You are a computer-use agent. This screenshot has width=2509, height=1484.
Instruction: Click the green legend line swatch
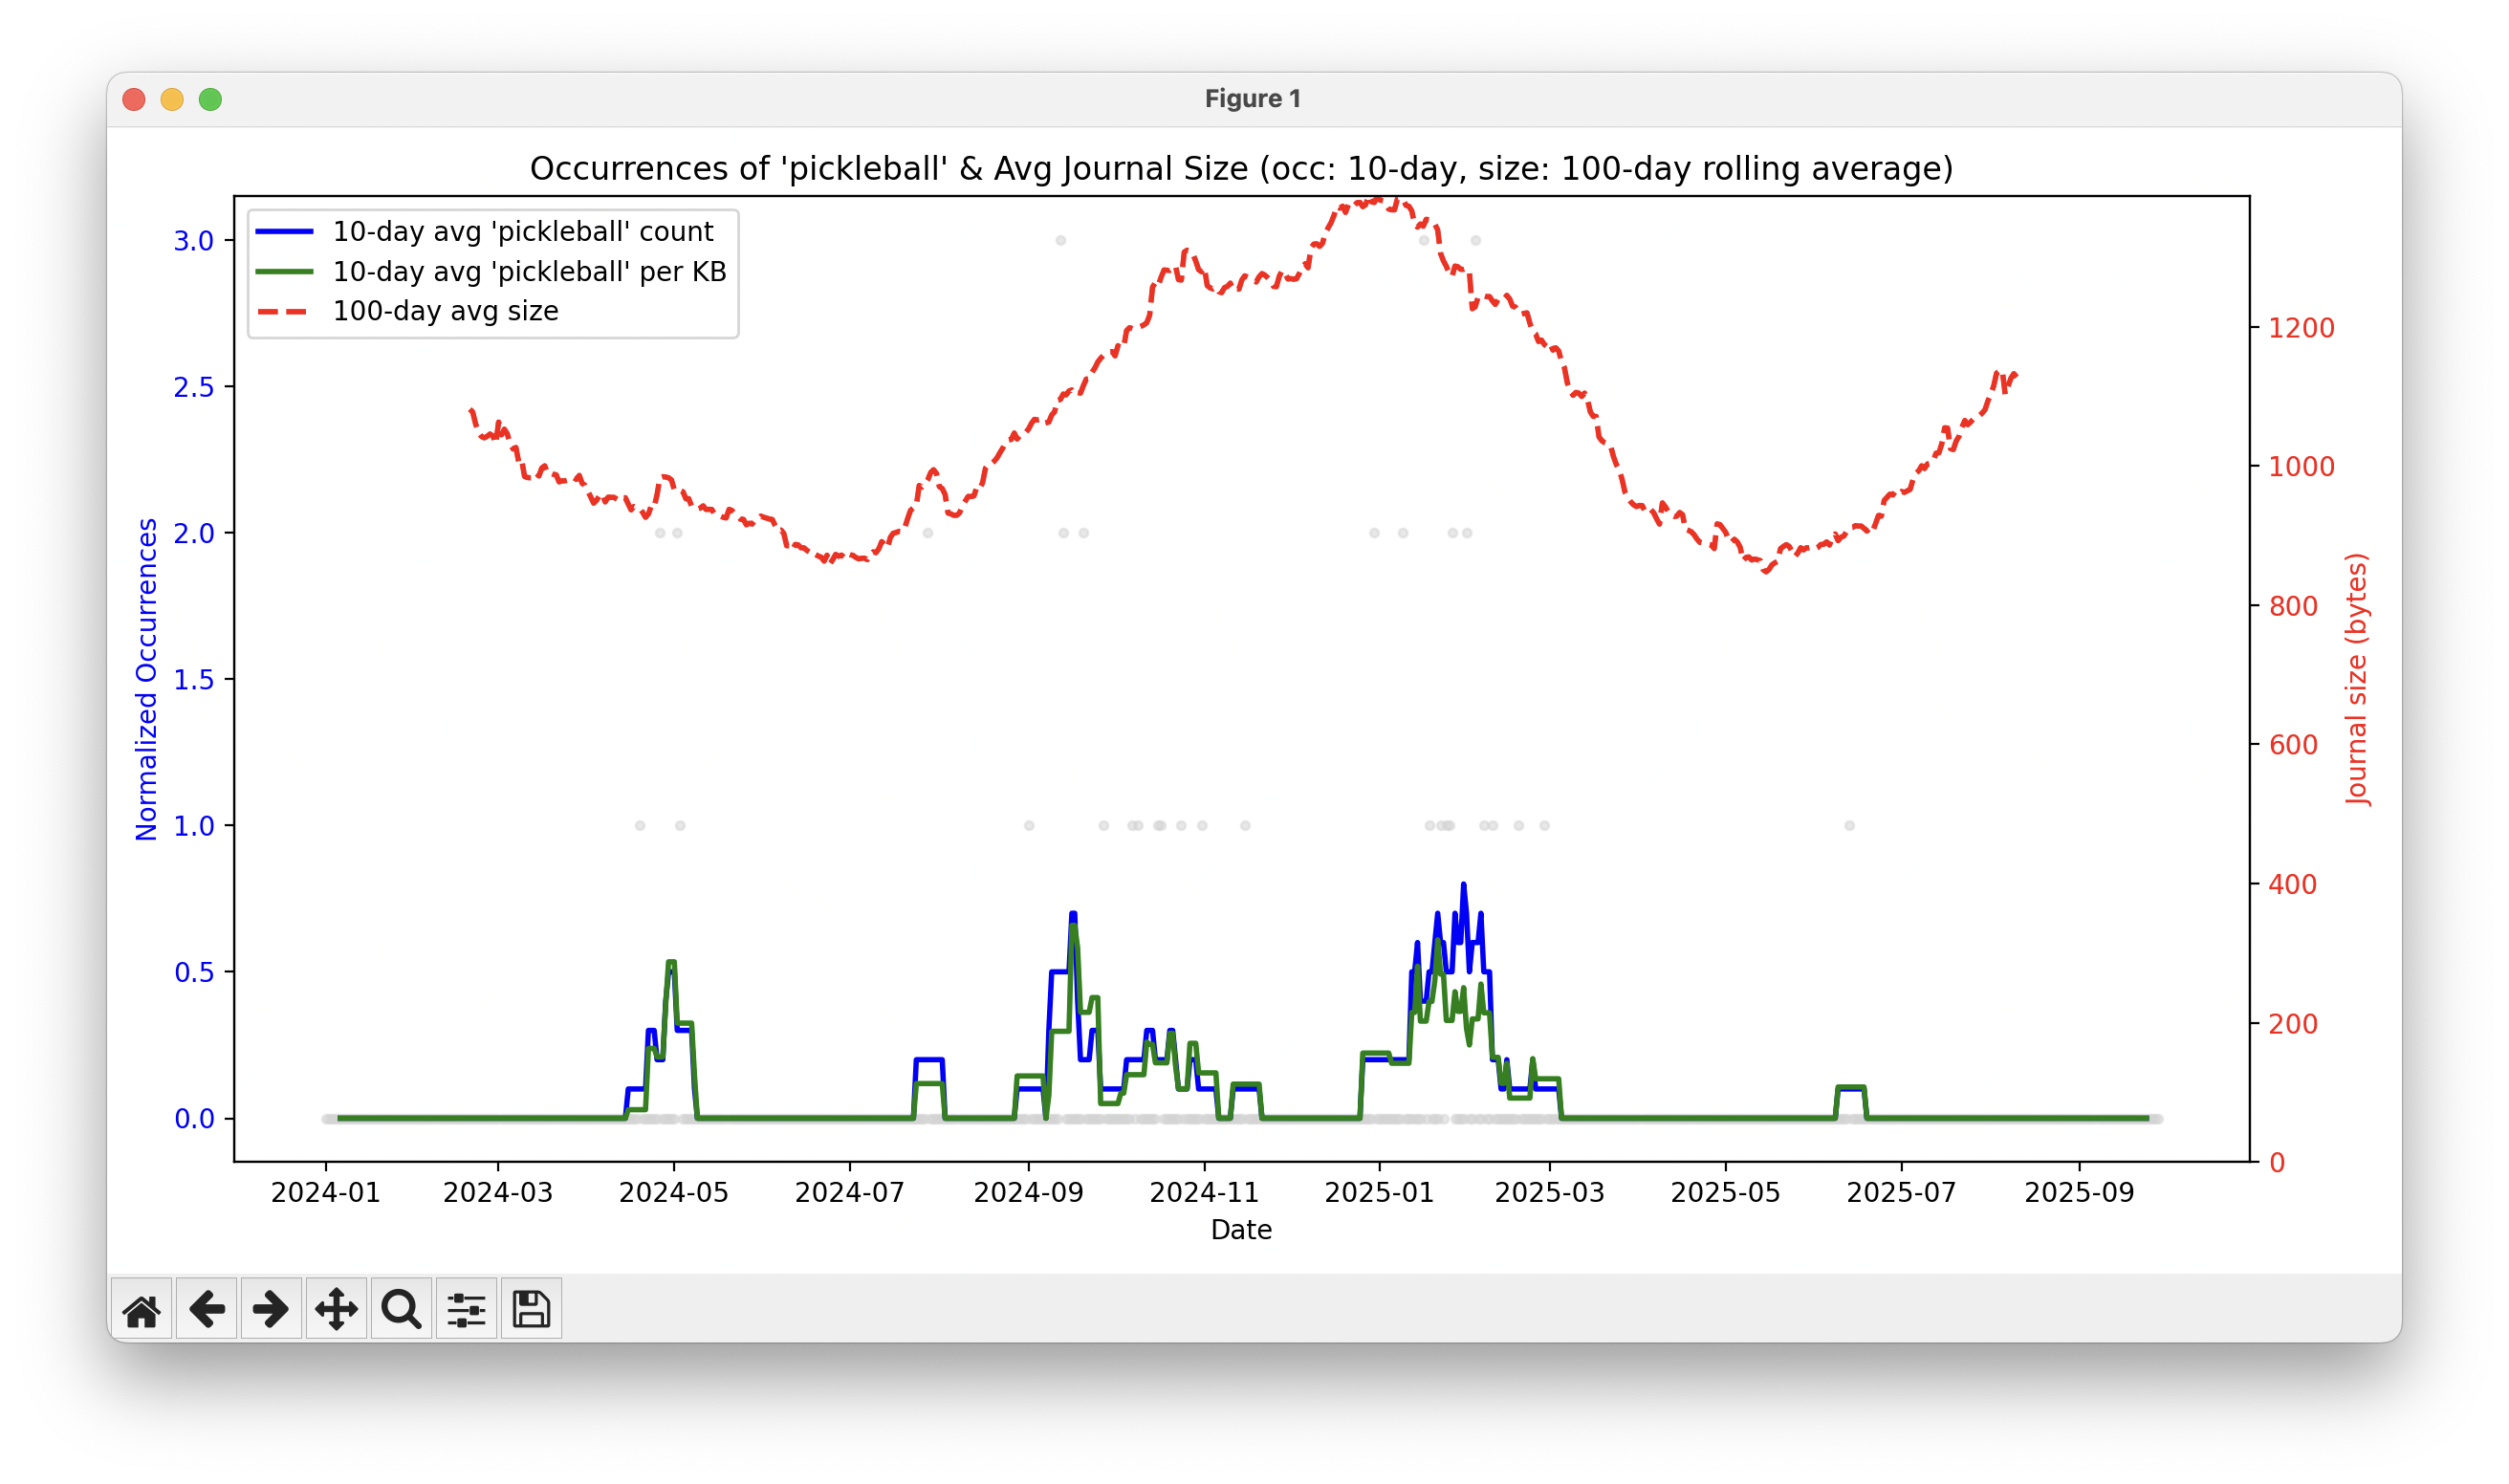tap(285, 272)
